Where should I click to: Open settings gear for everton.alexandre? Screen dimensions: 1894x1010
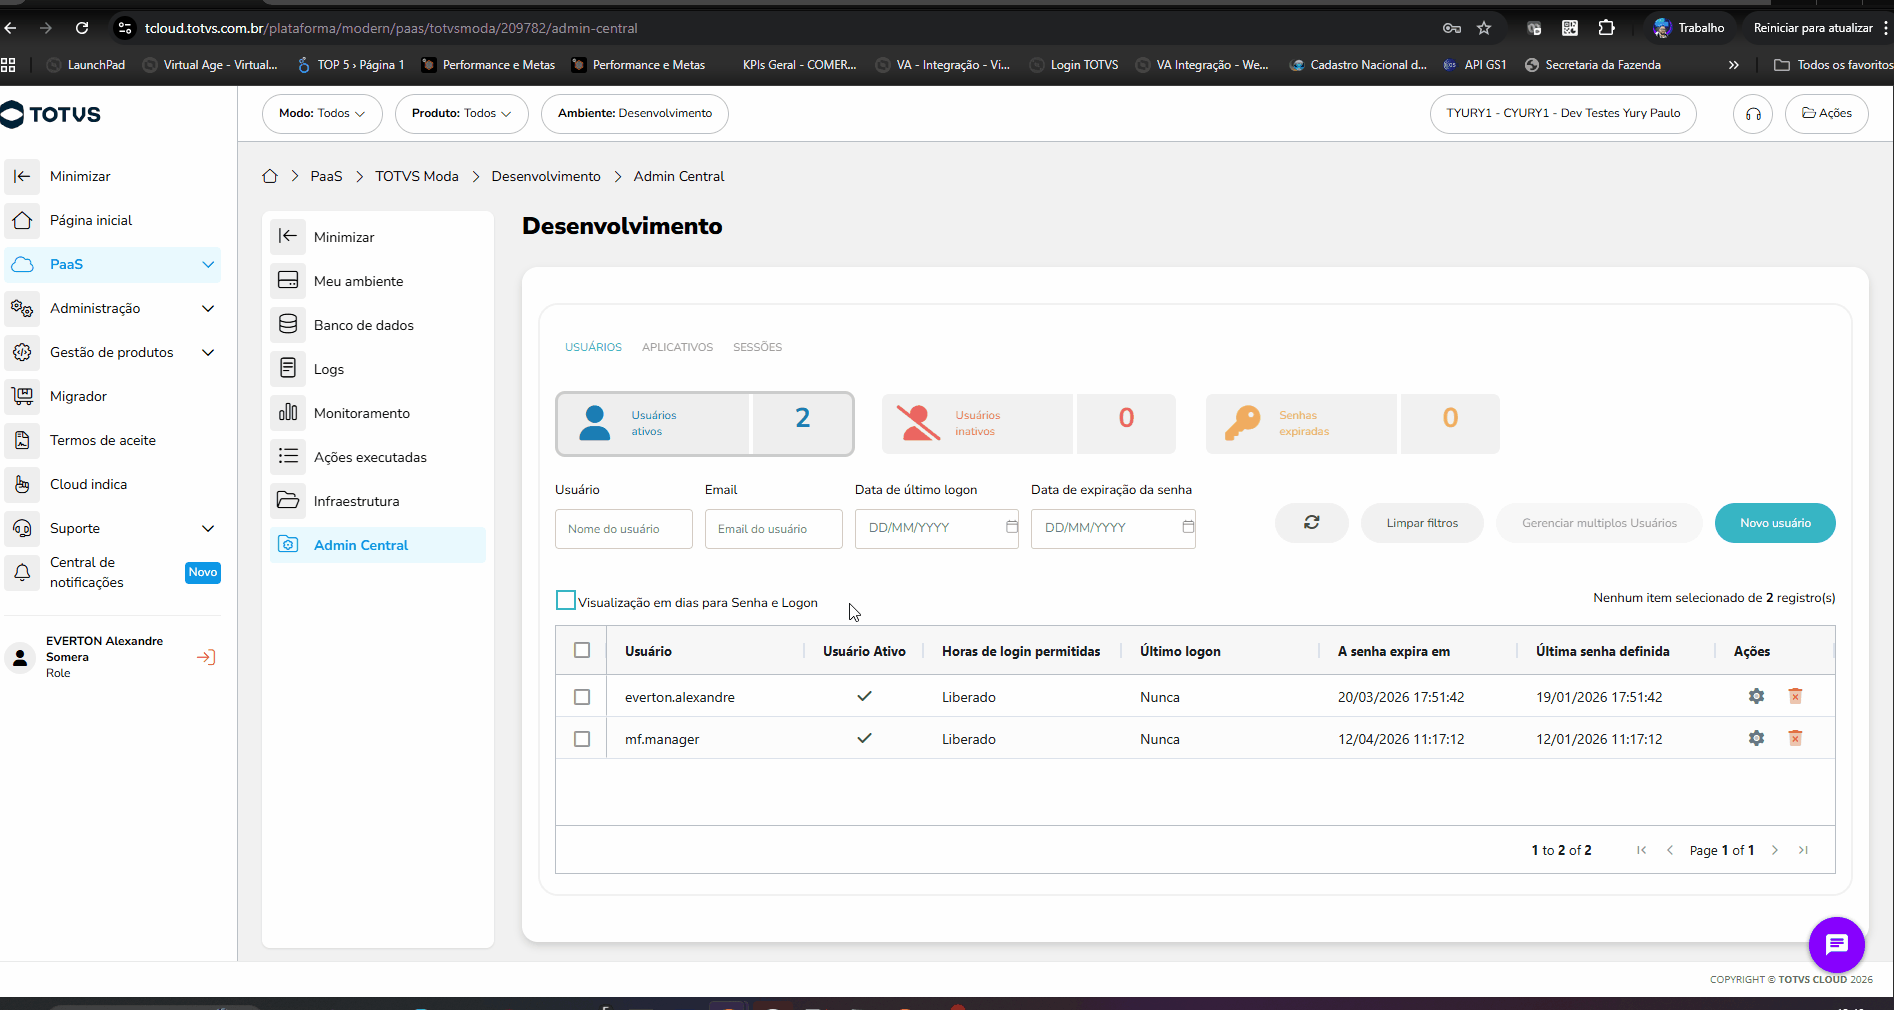tap(1756, 696)
